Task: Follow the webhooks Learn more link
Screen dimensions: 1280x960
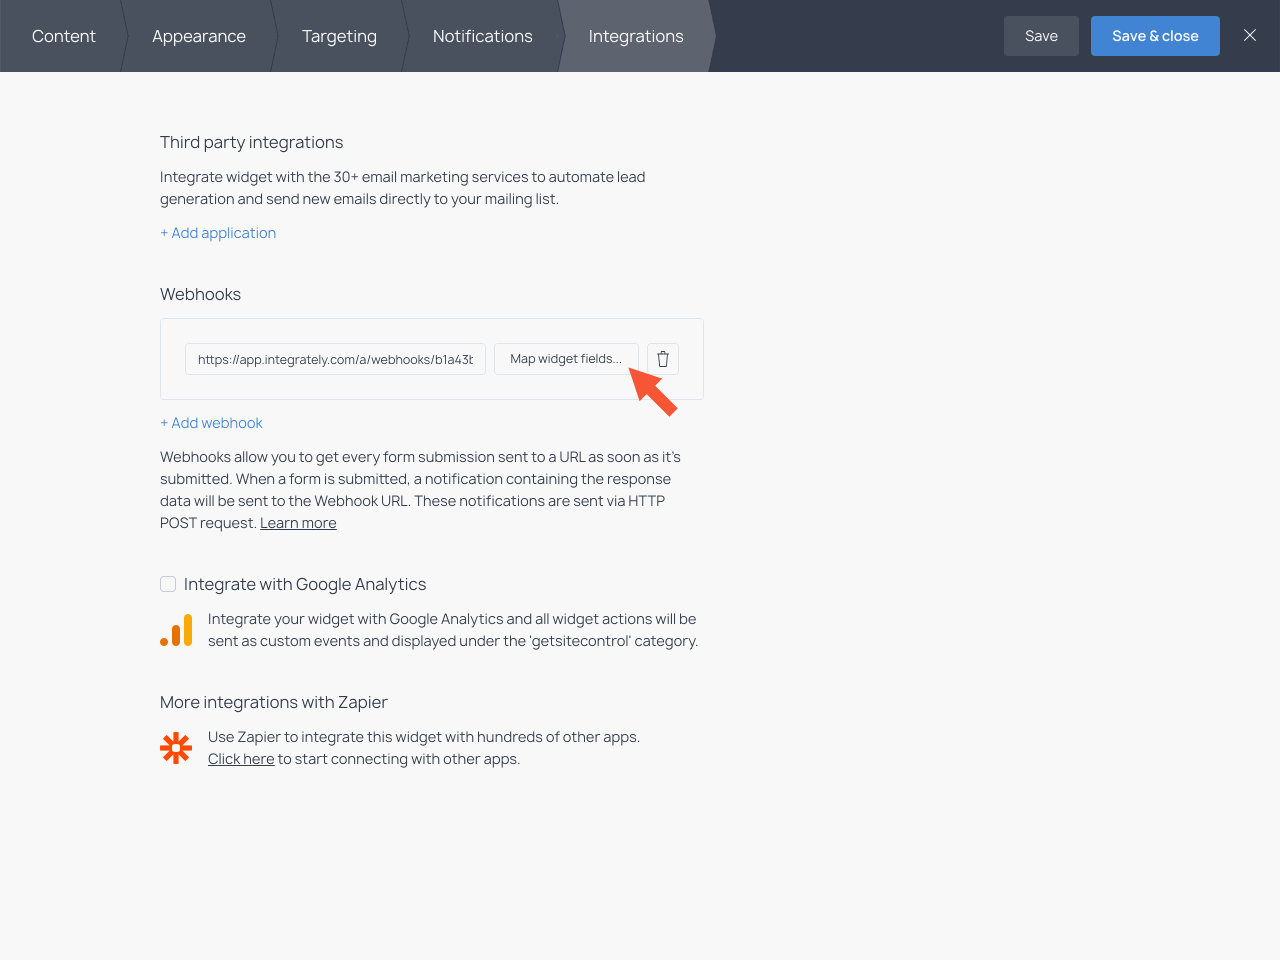Action: [298, 523]
